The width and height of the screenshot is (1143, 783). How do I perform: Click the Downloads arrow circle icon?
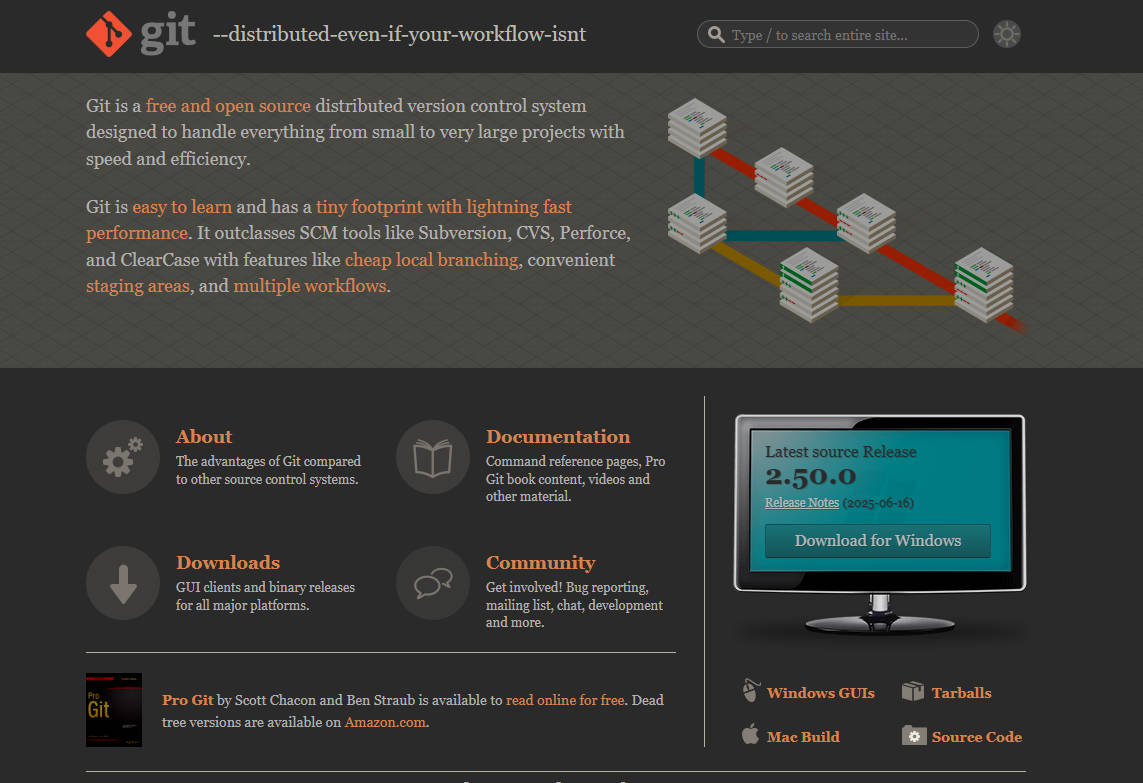[122, 583]
